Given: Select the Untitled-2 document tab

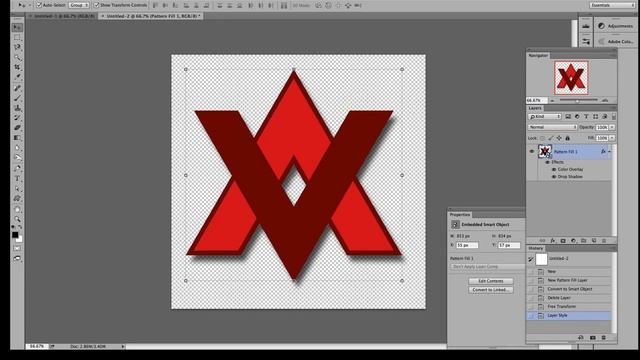Looking at the screenshot, I should [151, 16].
